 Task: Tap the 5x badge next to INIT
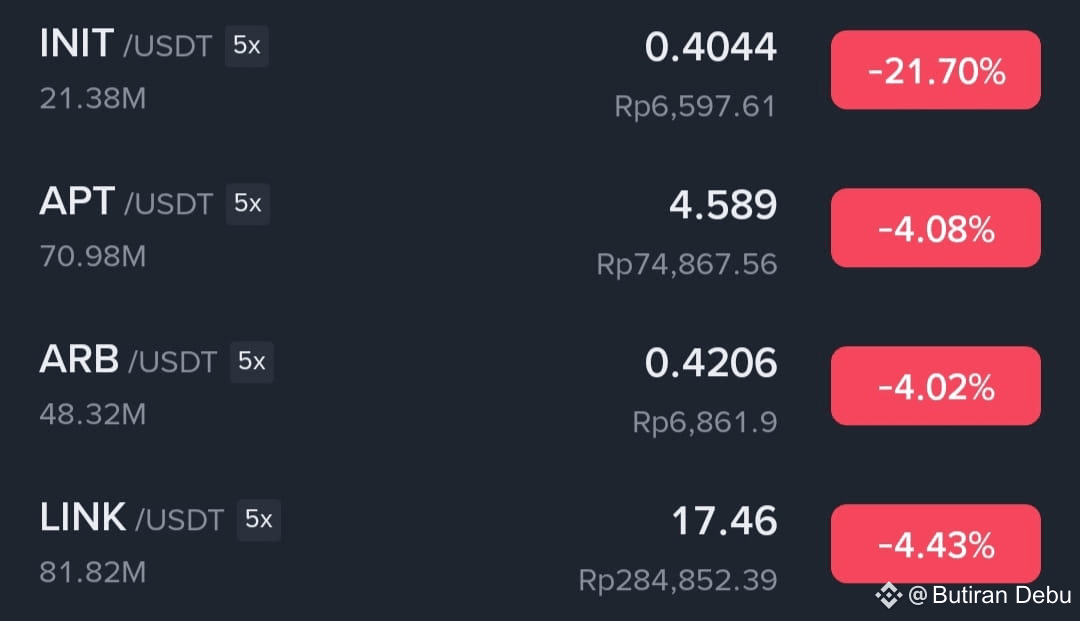pyautogui.click(x=247, y=46)
